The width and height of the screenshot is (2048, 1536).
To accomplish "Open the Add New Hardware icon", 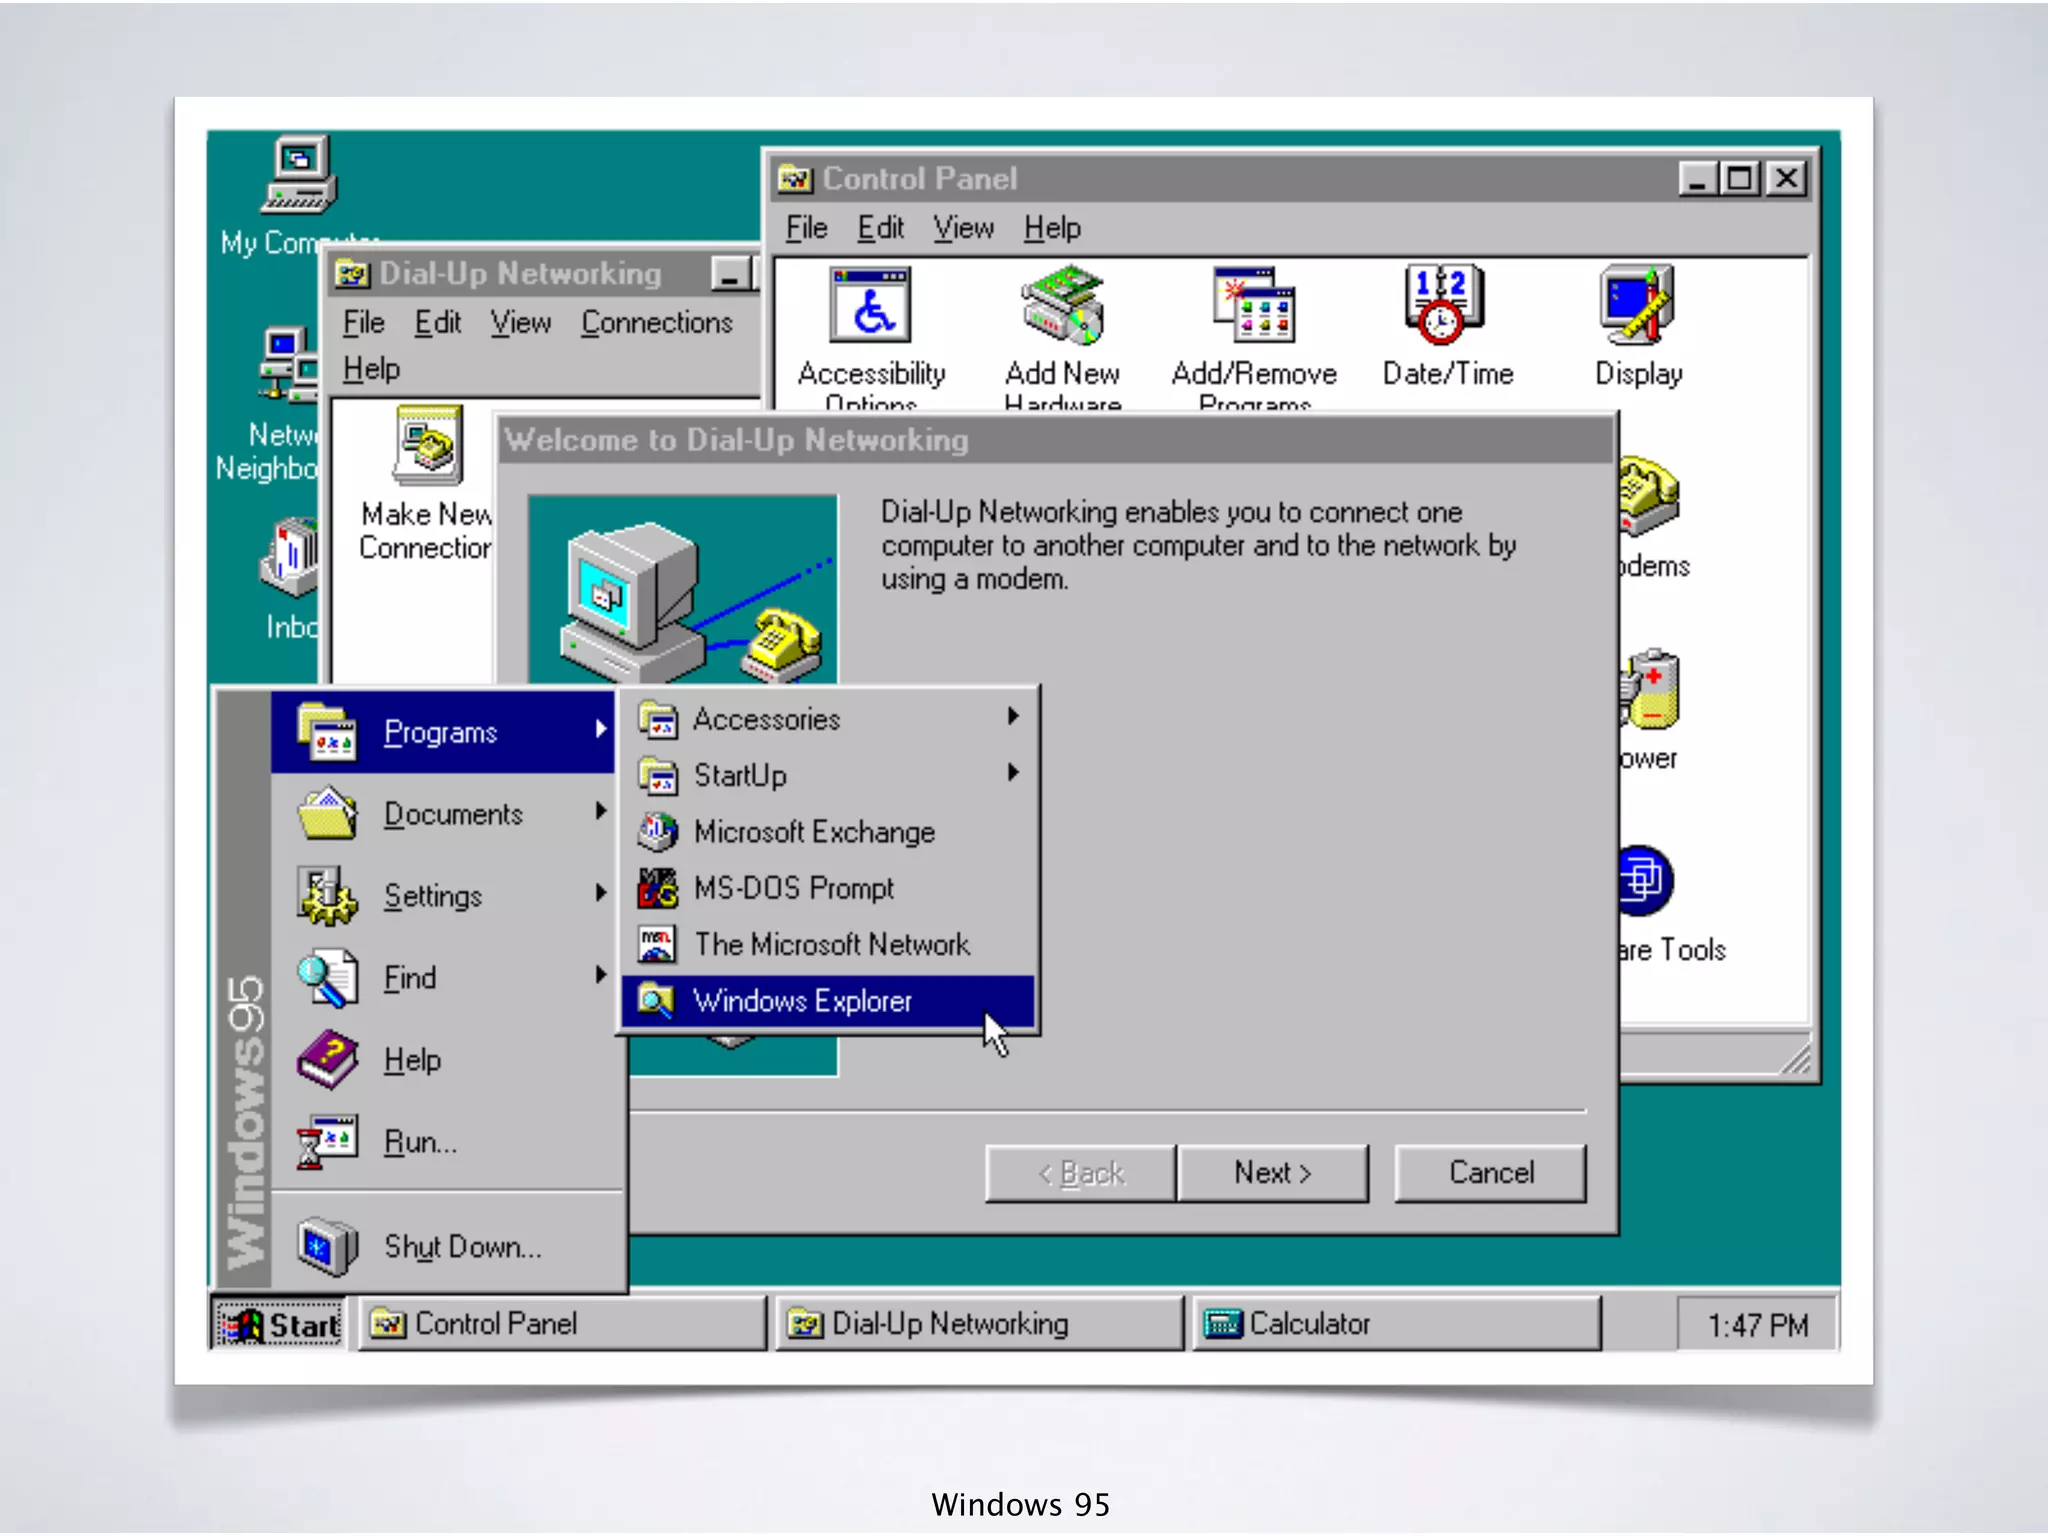I will click(1062, 306).
